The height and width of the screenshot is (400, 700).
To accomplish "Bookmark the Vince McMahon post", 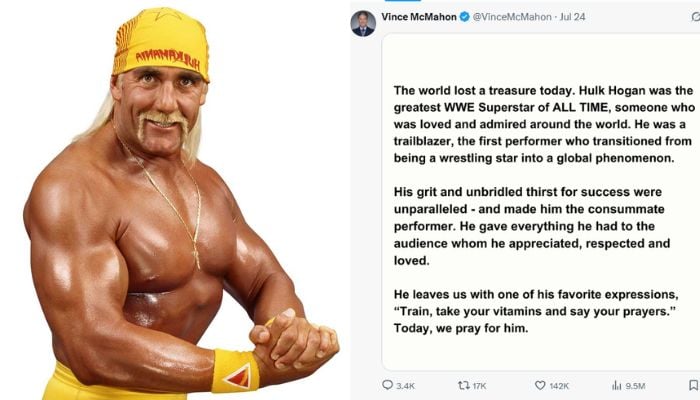I will click(x=693, y=384).
